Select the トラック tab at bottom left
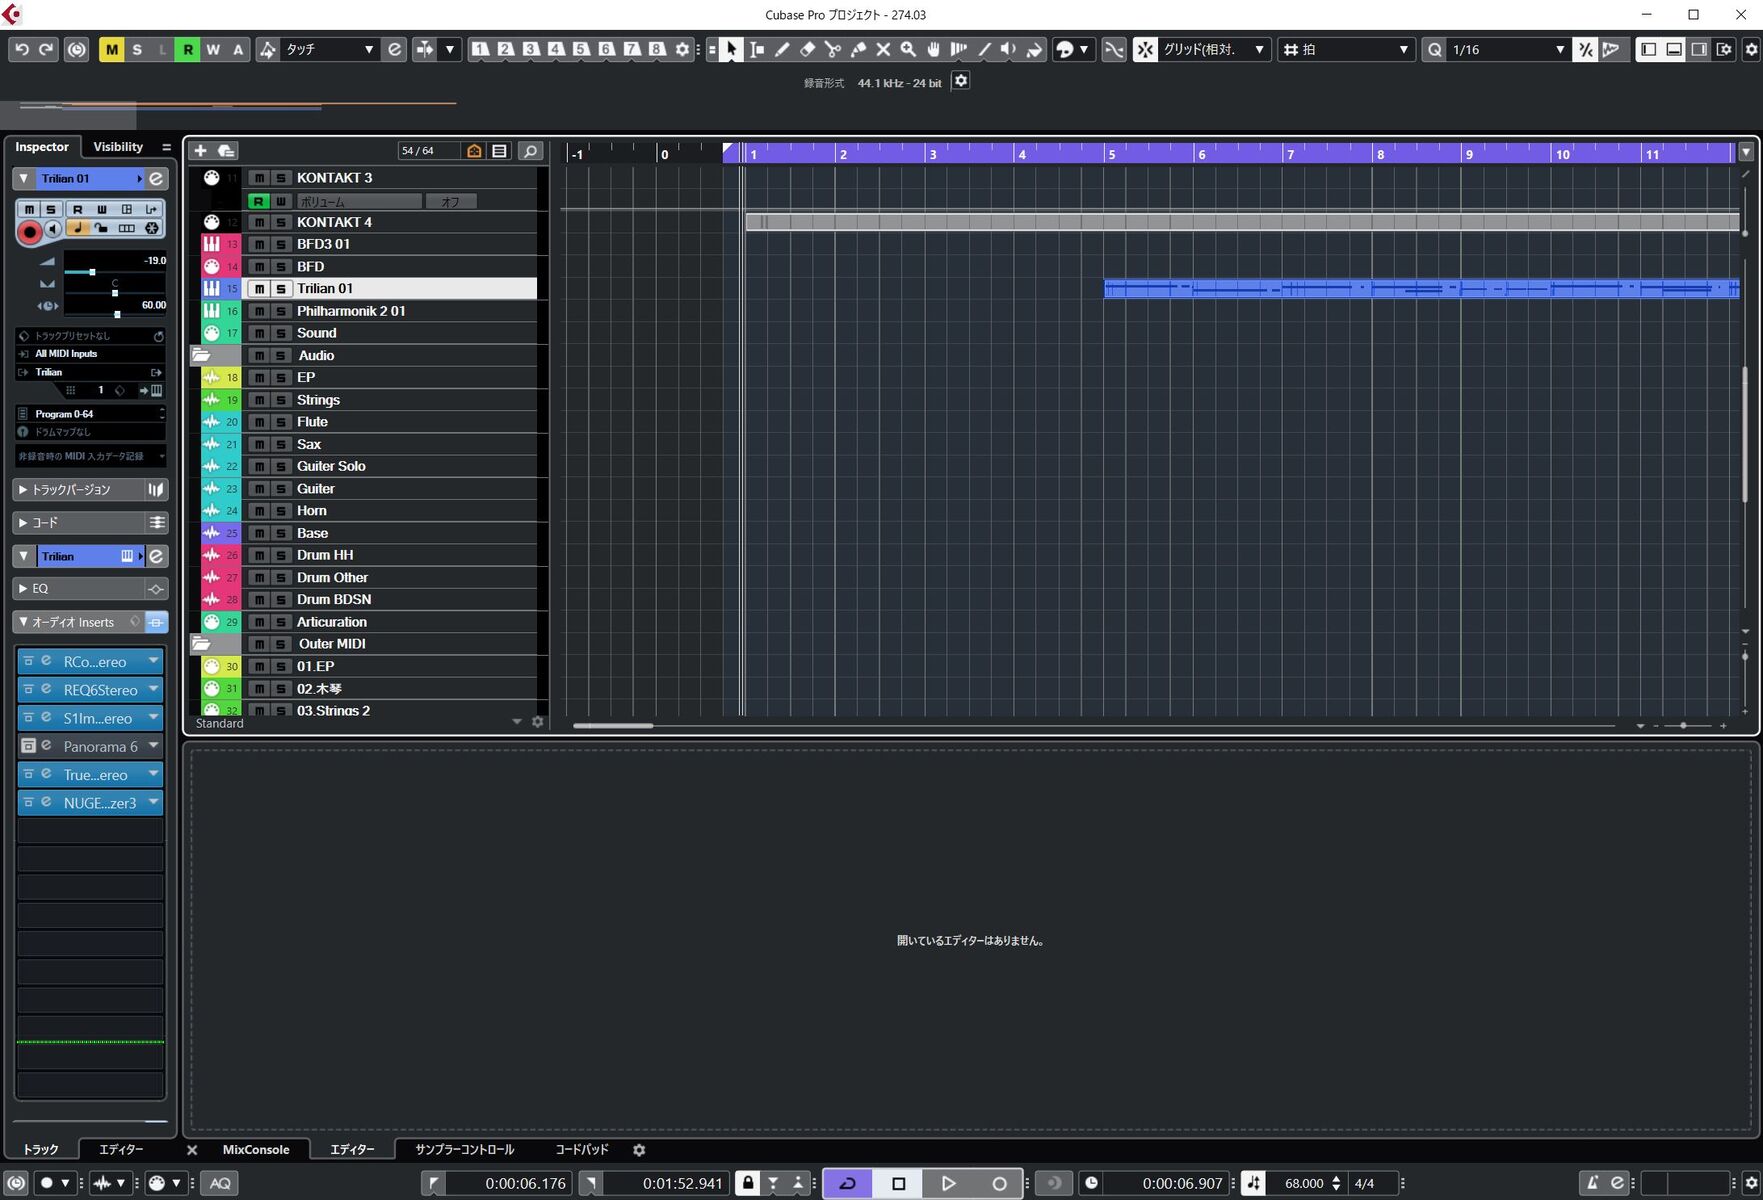This screenshot has height=1200, width=1763. [x=41, y=1150]
